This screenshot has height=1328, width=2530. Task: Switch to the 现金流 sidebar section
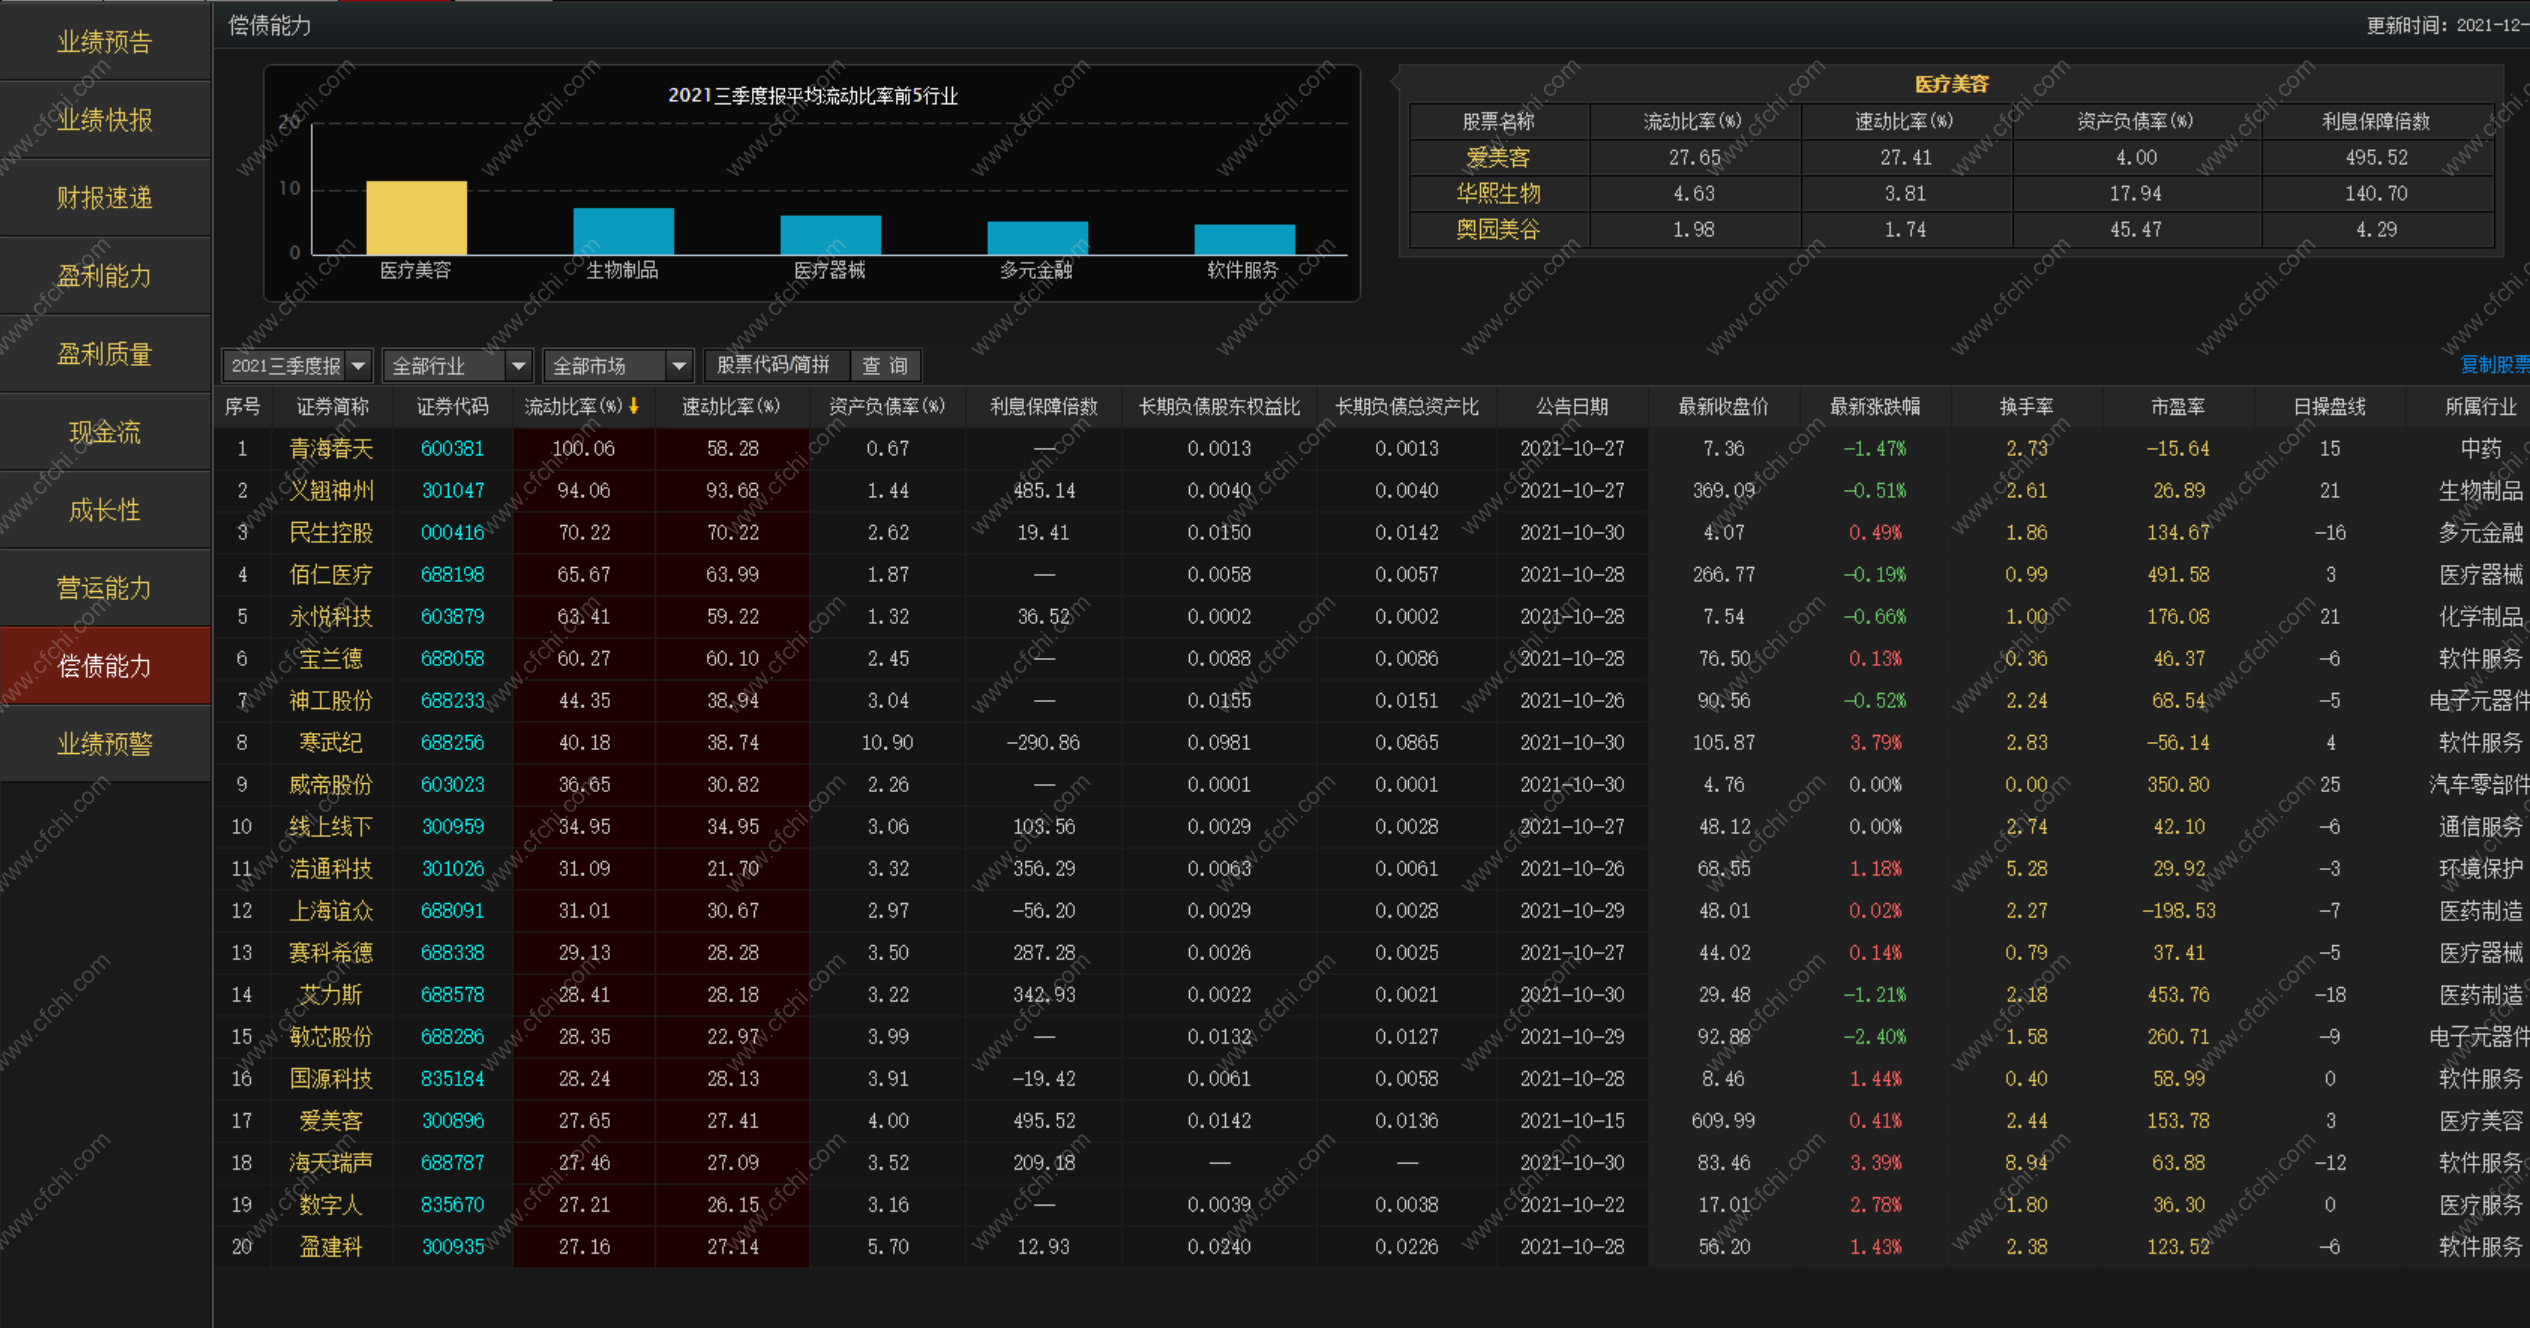point(105,432)
